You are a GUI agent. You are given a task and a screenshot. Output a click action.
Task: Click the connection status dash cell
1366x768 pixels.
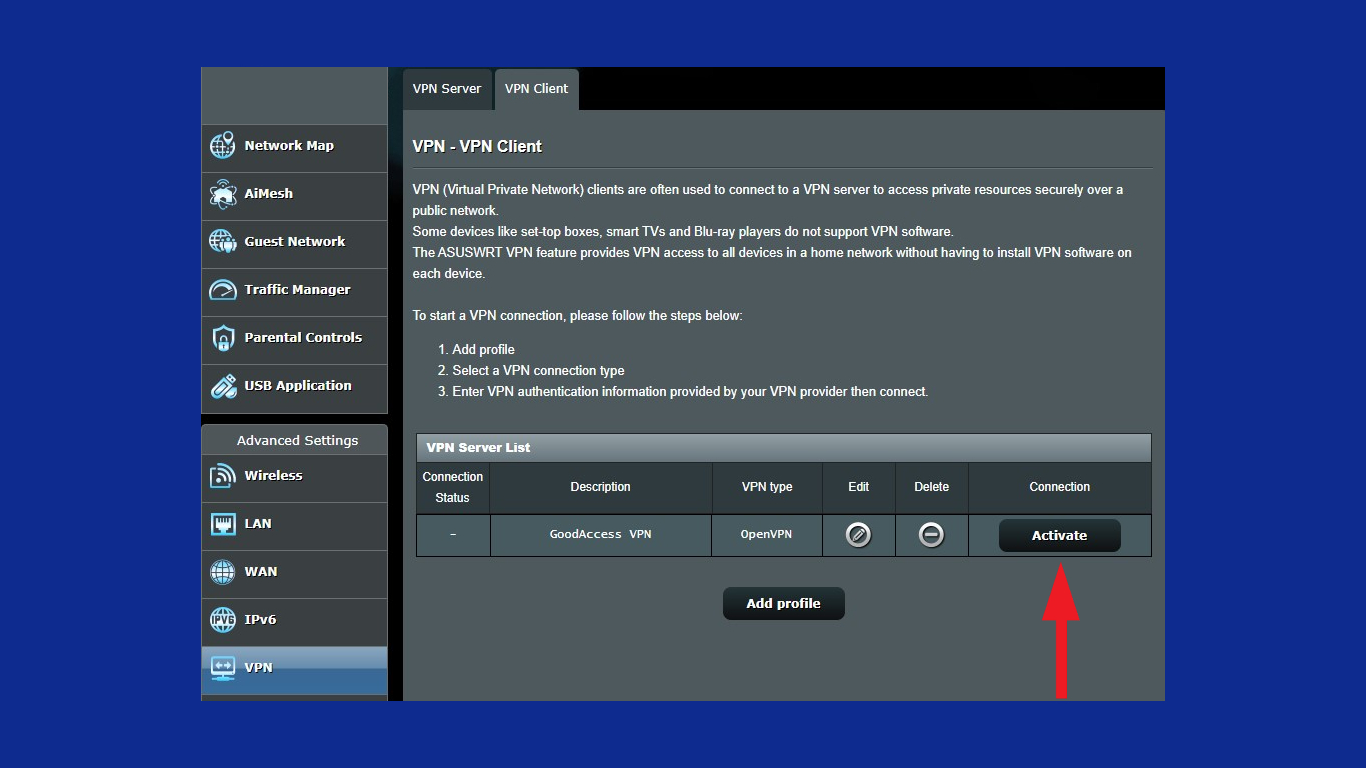click(453, 535)
